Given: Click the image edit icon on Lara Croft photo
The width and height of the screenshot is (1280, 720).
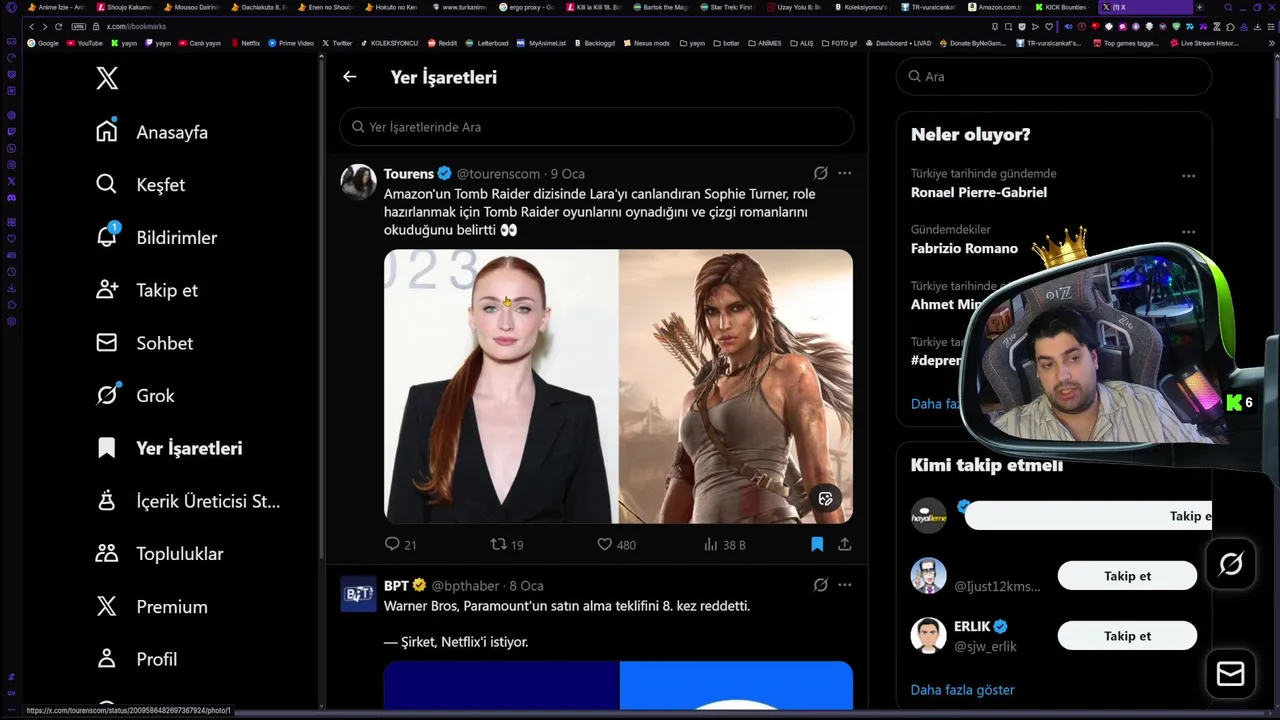Looking at the screenshot, I should [826, 498].
